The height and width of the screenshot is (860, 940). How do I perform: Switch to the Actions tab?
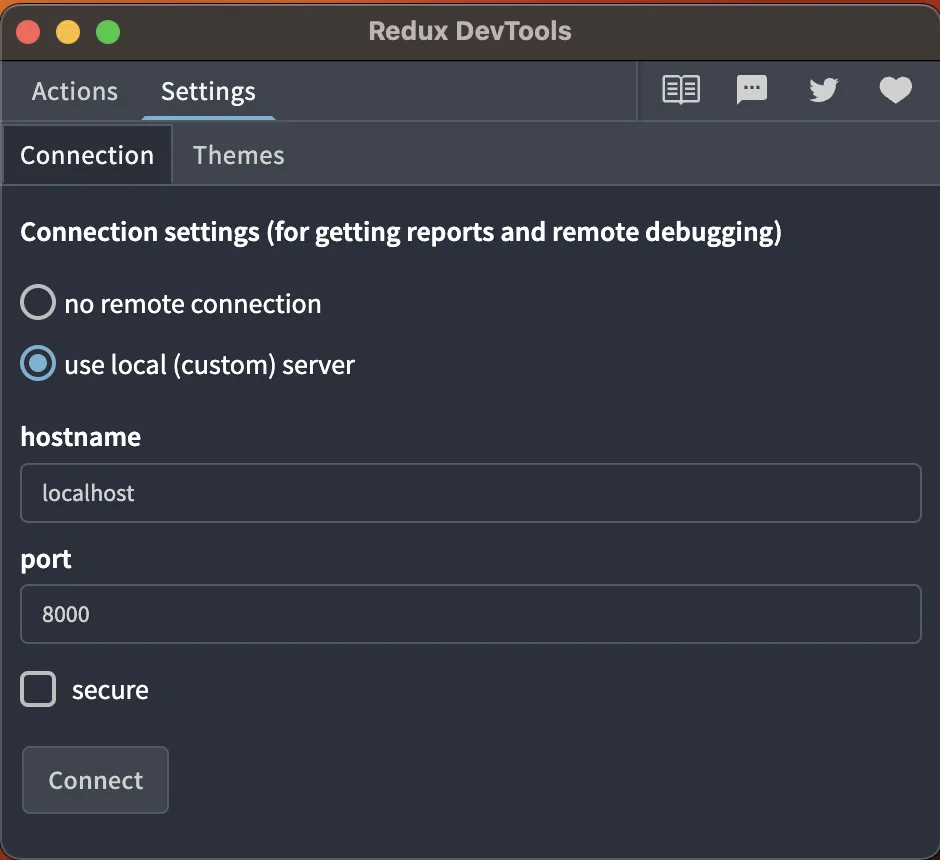point(75,92)
